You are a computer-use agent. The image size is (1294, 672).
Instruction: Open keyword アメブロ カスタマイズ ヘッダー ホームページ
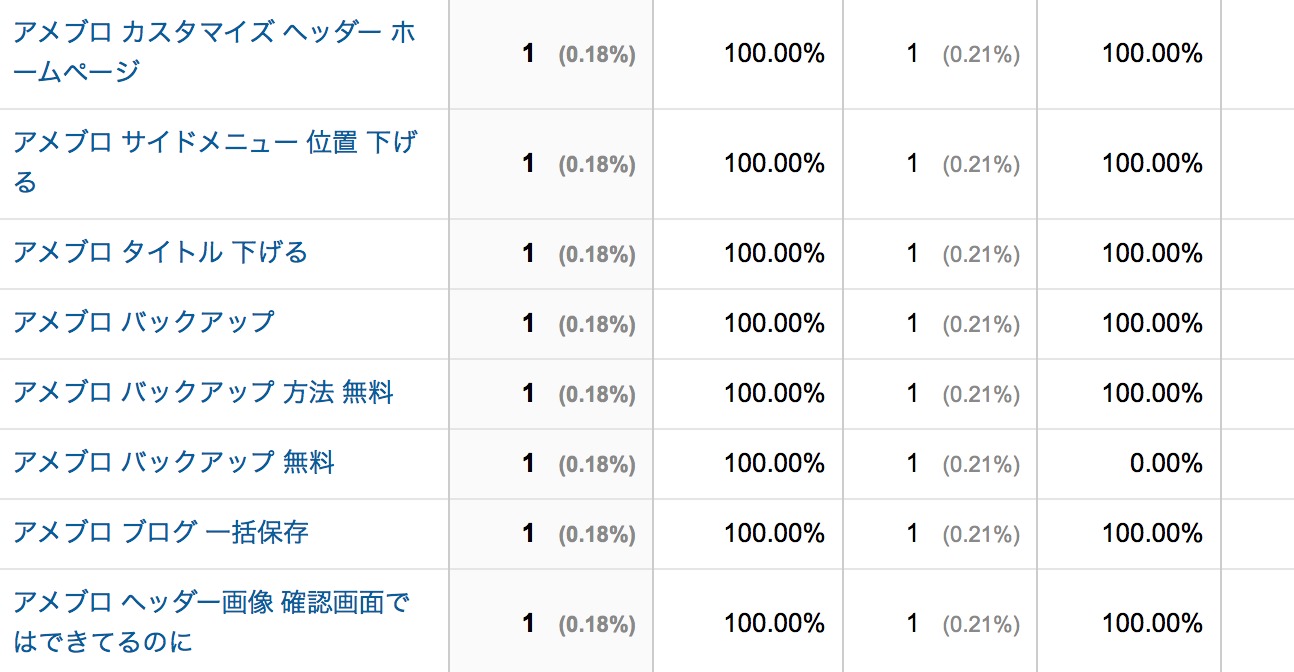point(214,52)
